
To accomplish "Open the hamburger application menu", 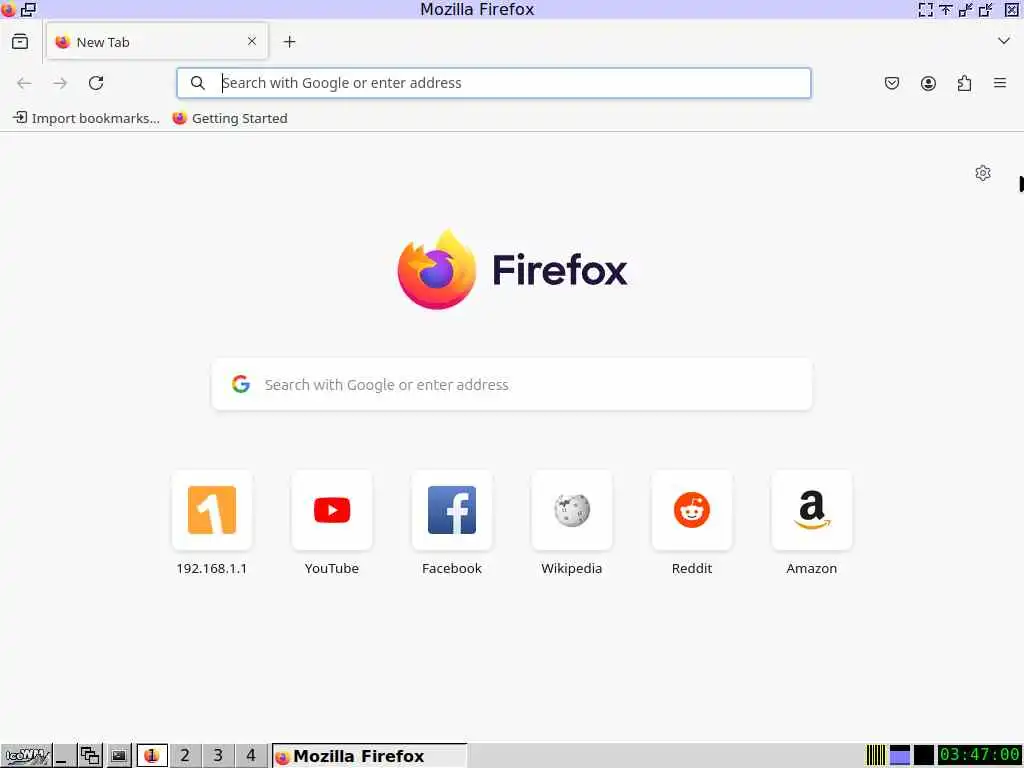I will point(1000,83).
